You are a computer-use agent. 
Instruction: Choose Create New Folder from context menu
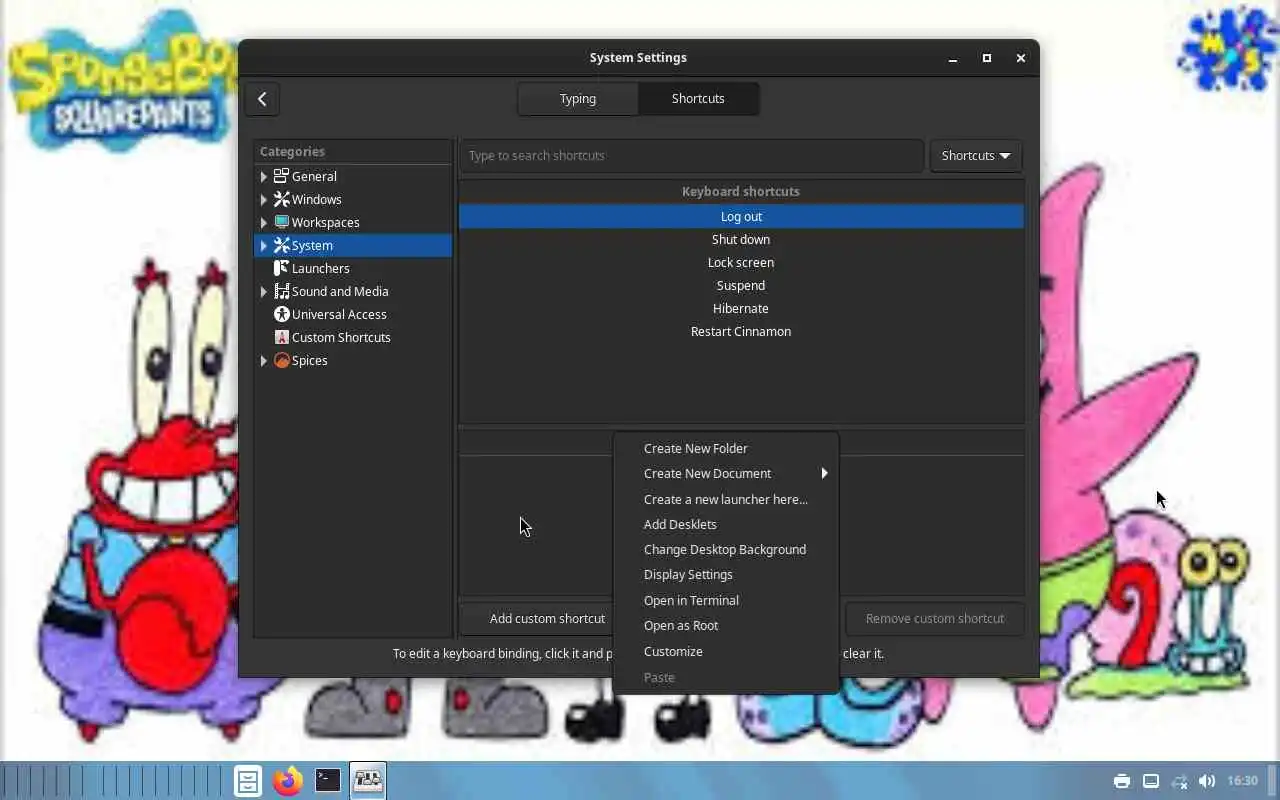click(x=726, y=448)
